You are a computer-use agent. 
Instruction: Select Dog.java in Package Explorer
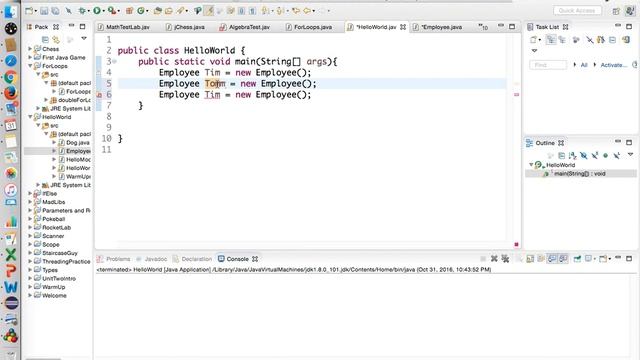(78, 142)
